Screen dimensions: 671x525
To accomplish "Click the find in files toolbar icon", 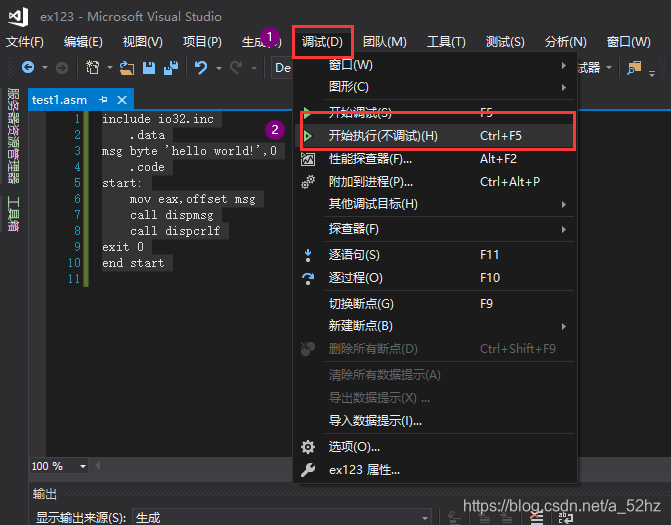I will tap(634, 68).
